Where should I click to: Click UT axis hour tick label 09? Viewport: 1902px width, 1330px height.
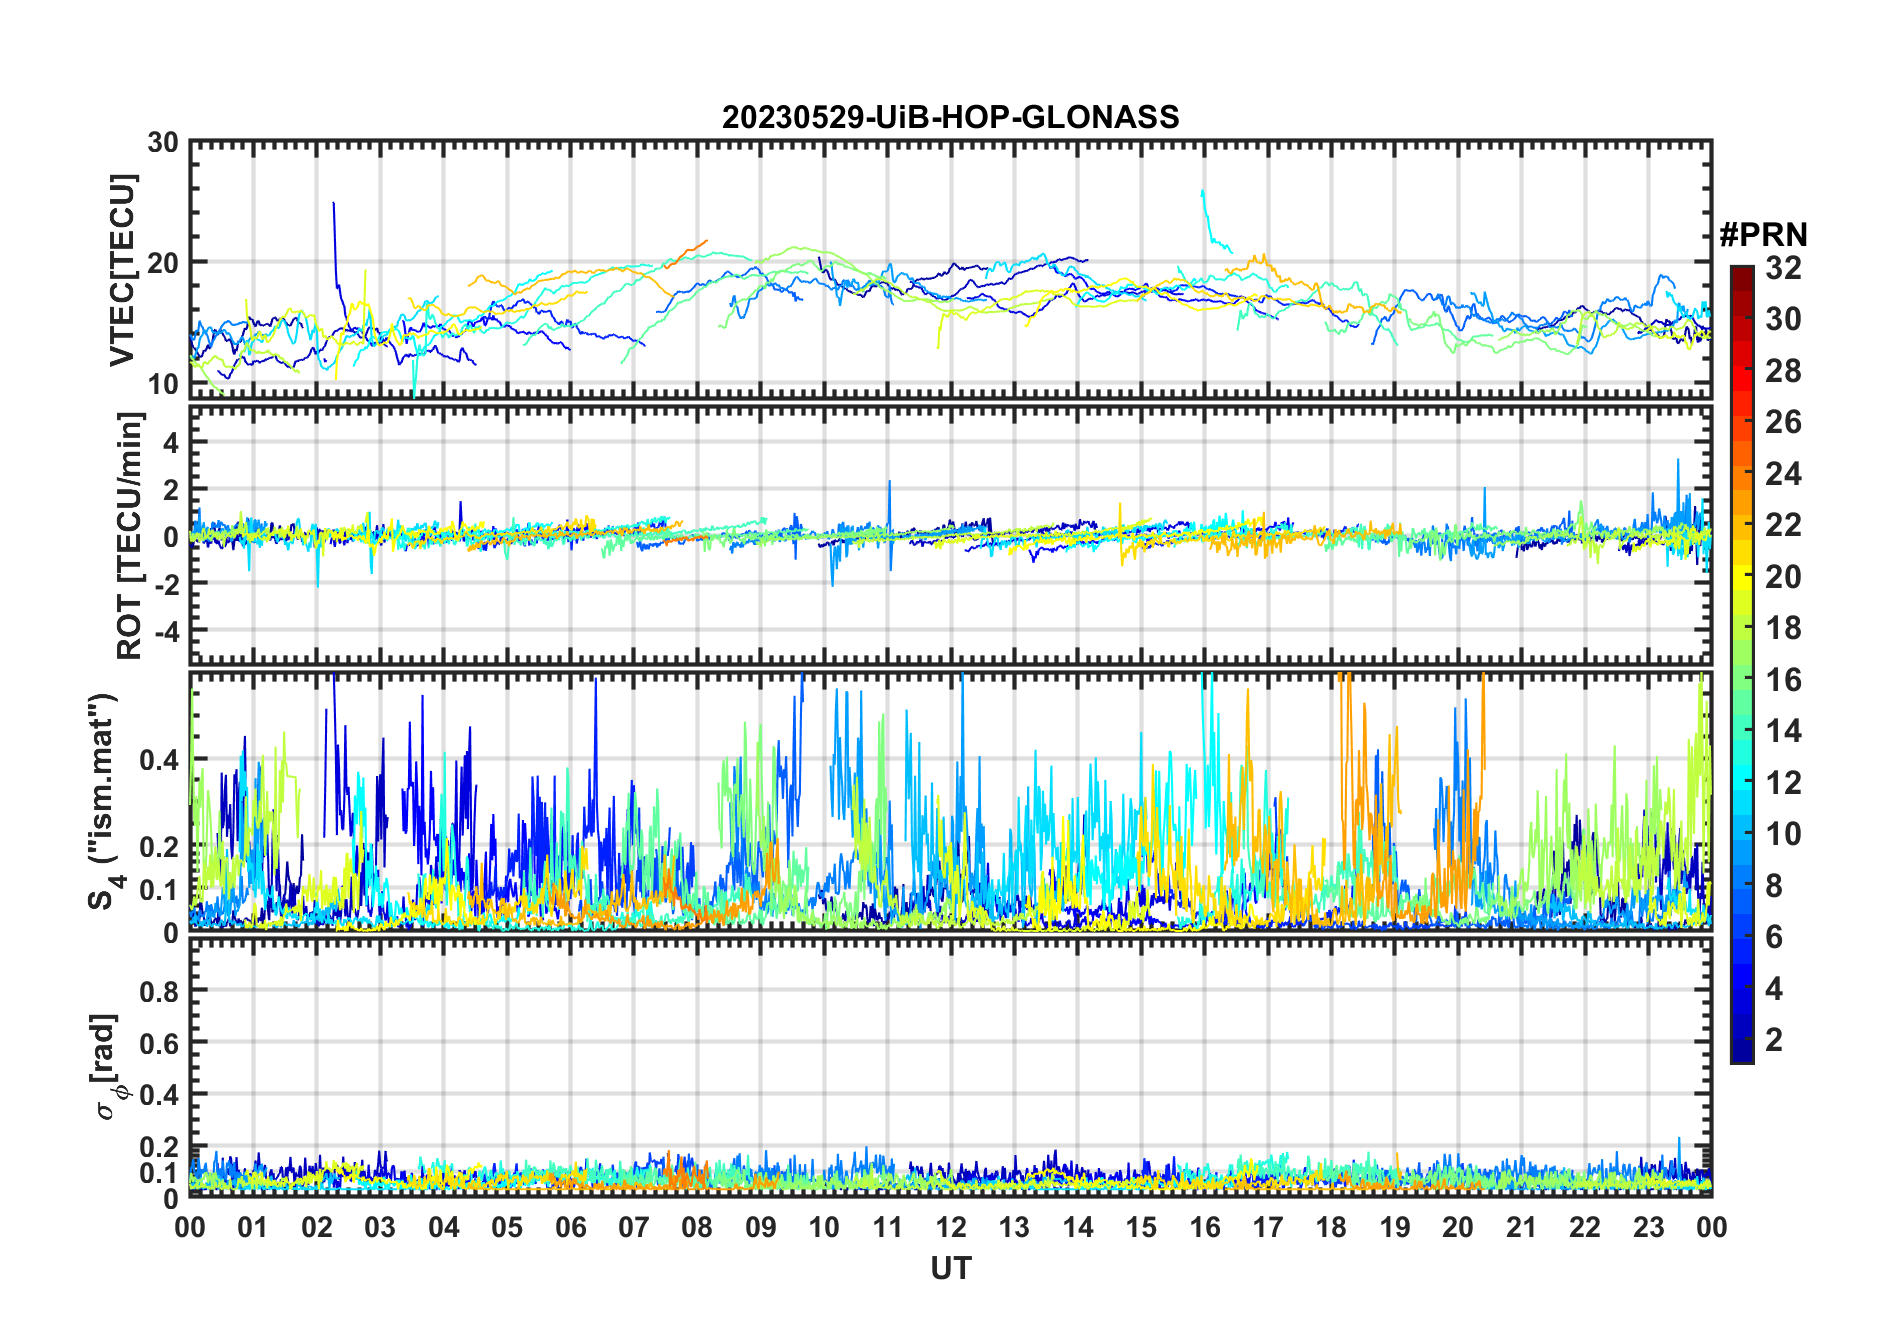coord(761,1227)
